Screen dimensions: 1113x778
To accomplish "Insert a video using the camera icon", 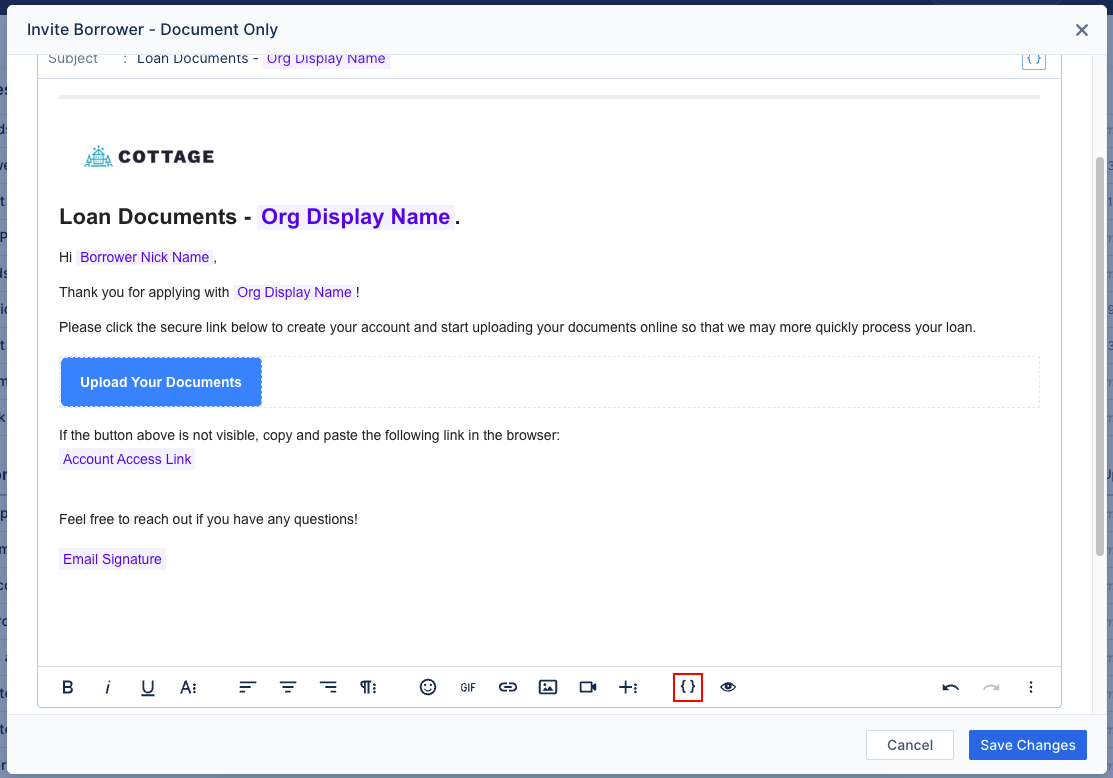I will point(587,687).
